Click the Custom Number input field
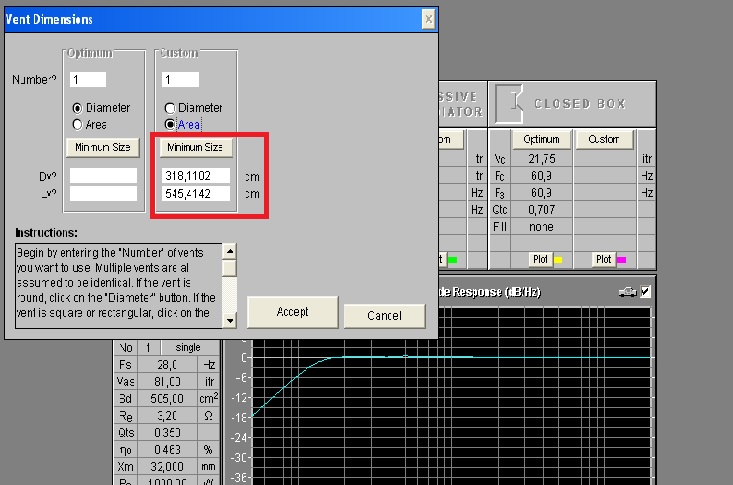This screenshot has width=733, height=485. tap(181, 79)
